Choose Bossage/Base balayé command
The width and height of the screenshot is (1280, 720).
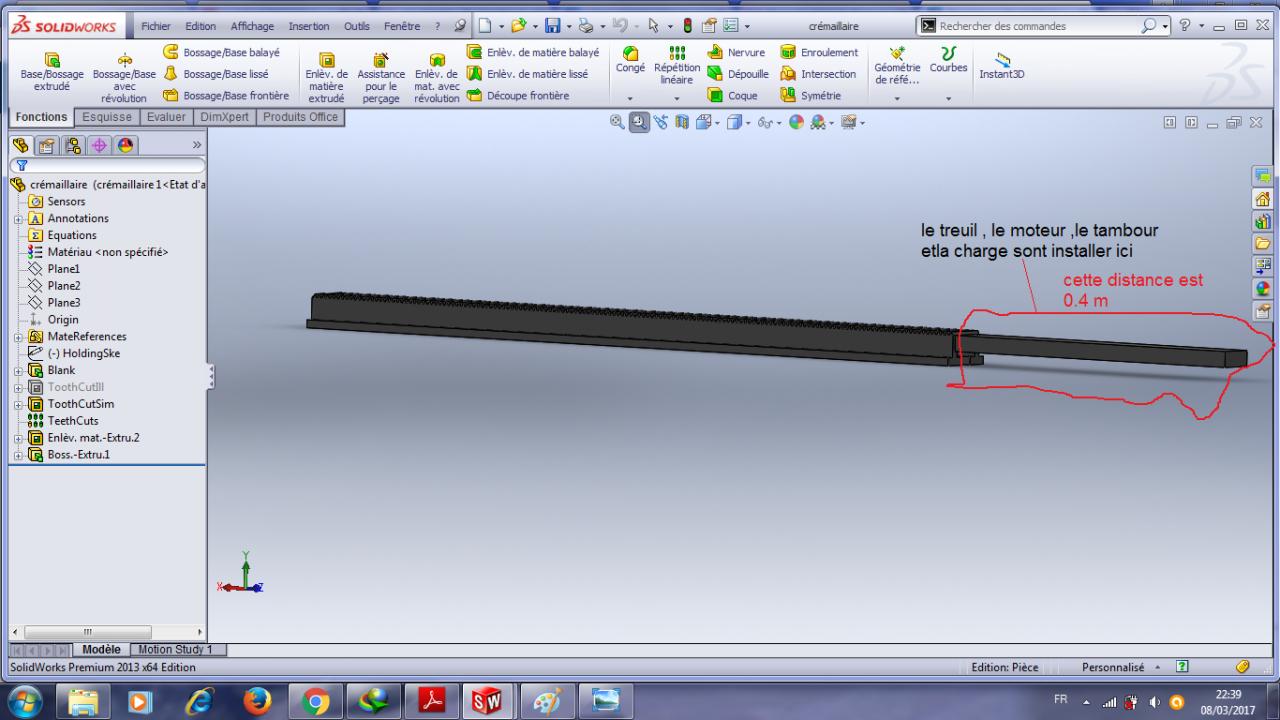[x=221, y=52]
